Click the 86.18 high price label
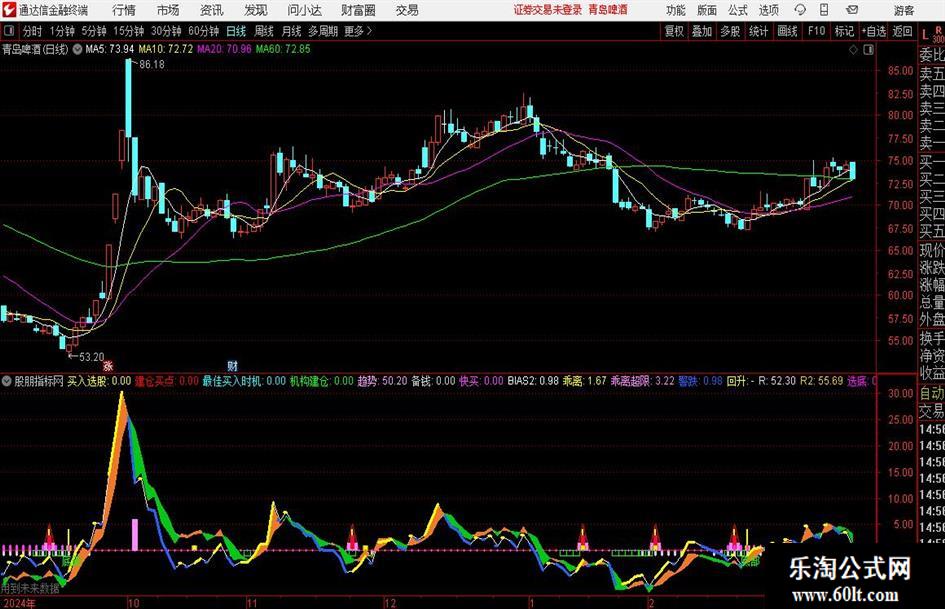 (x=151, y=65)
